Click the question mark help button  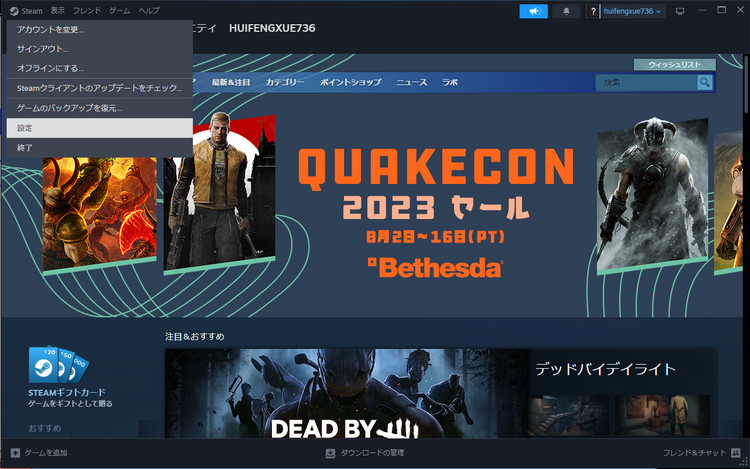click(x=593, y=11)
